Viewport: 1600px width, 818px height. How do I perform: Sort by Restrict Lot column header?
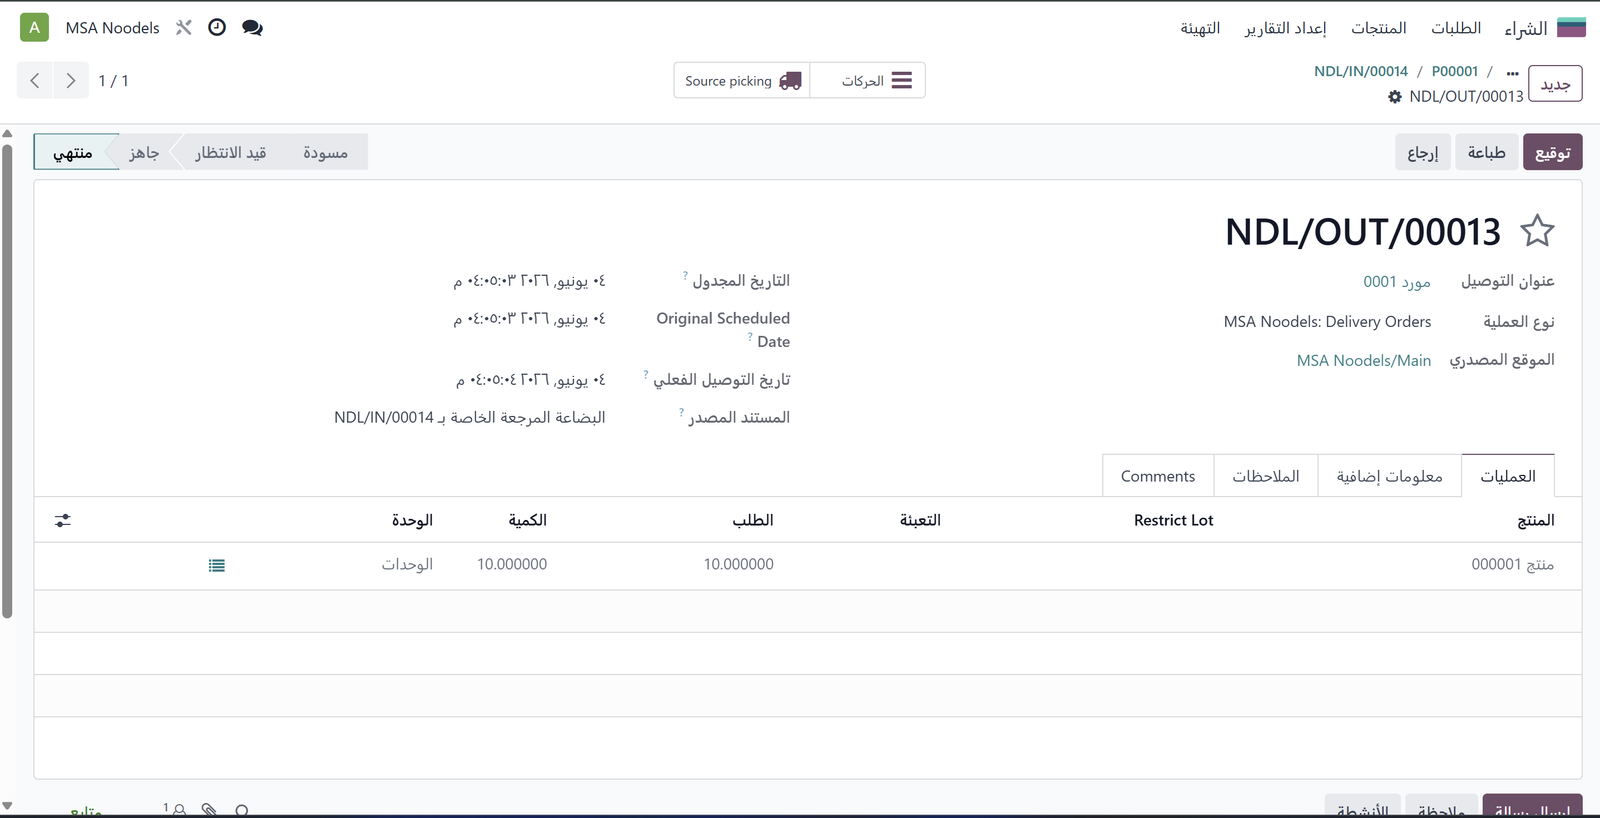[1173, 520]
